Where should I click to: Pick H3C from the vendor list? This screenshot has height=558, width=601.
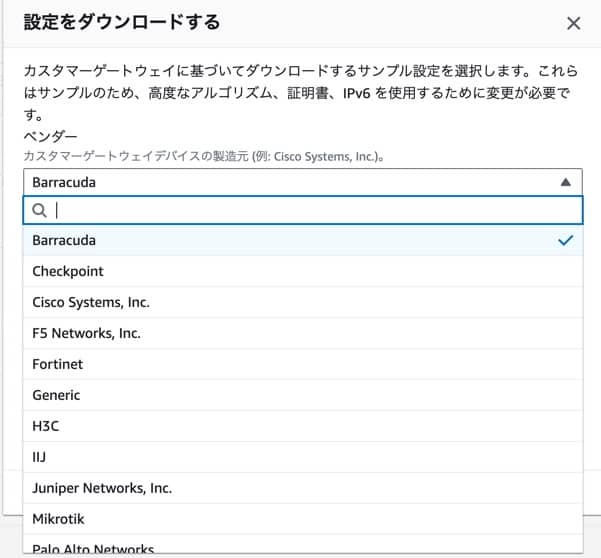tap(303, 426)
